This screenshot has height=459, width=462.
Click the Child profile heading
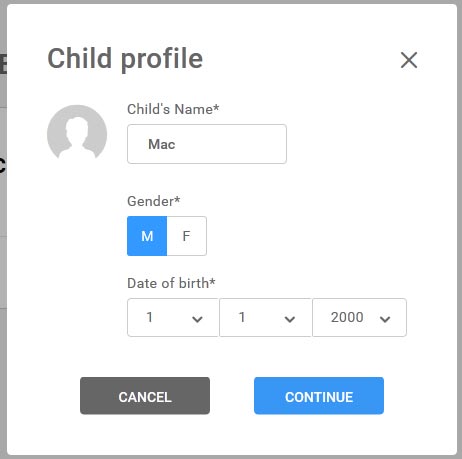click(125, 59)
